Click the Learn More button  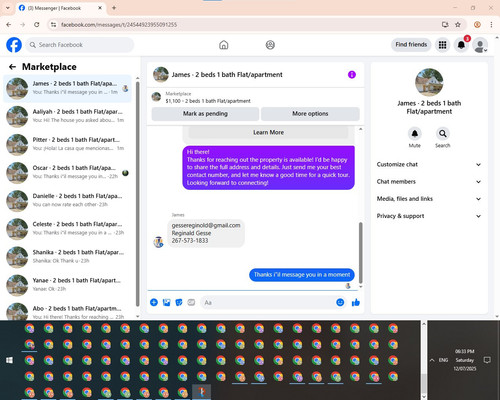coord(268,132)
